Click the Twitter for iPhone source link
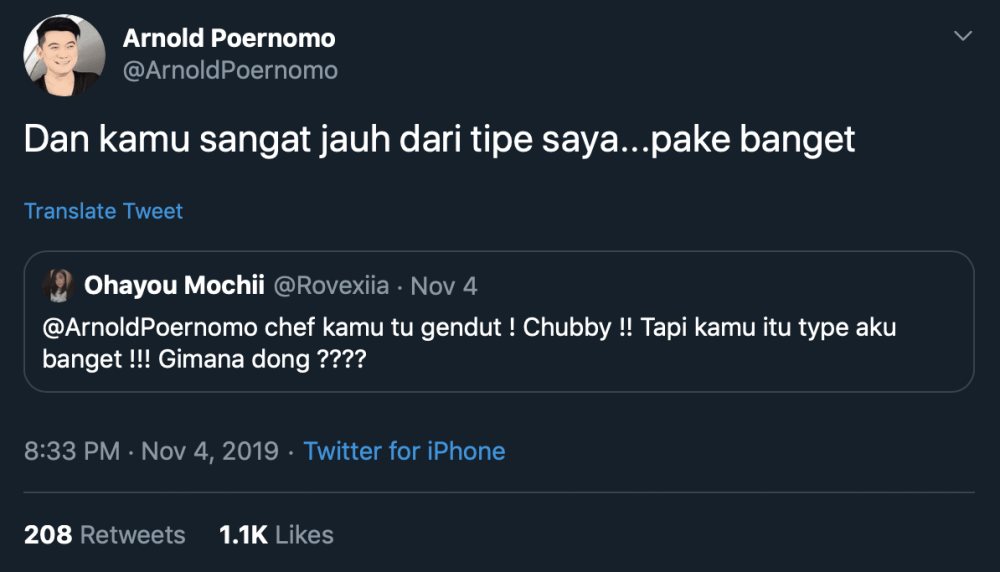This screenshot has height=572, width=1000. pos(404,451)
